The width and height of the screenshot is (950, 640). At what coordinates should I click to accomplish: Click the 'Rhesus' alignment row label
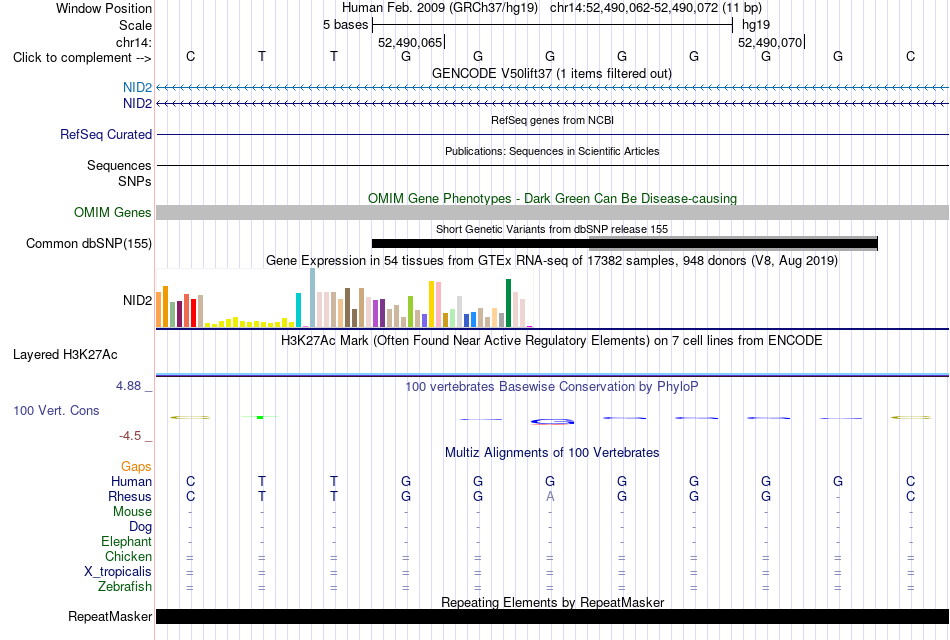pos(130,497)
